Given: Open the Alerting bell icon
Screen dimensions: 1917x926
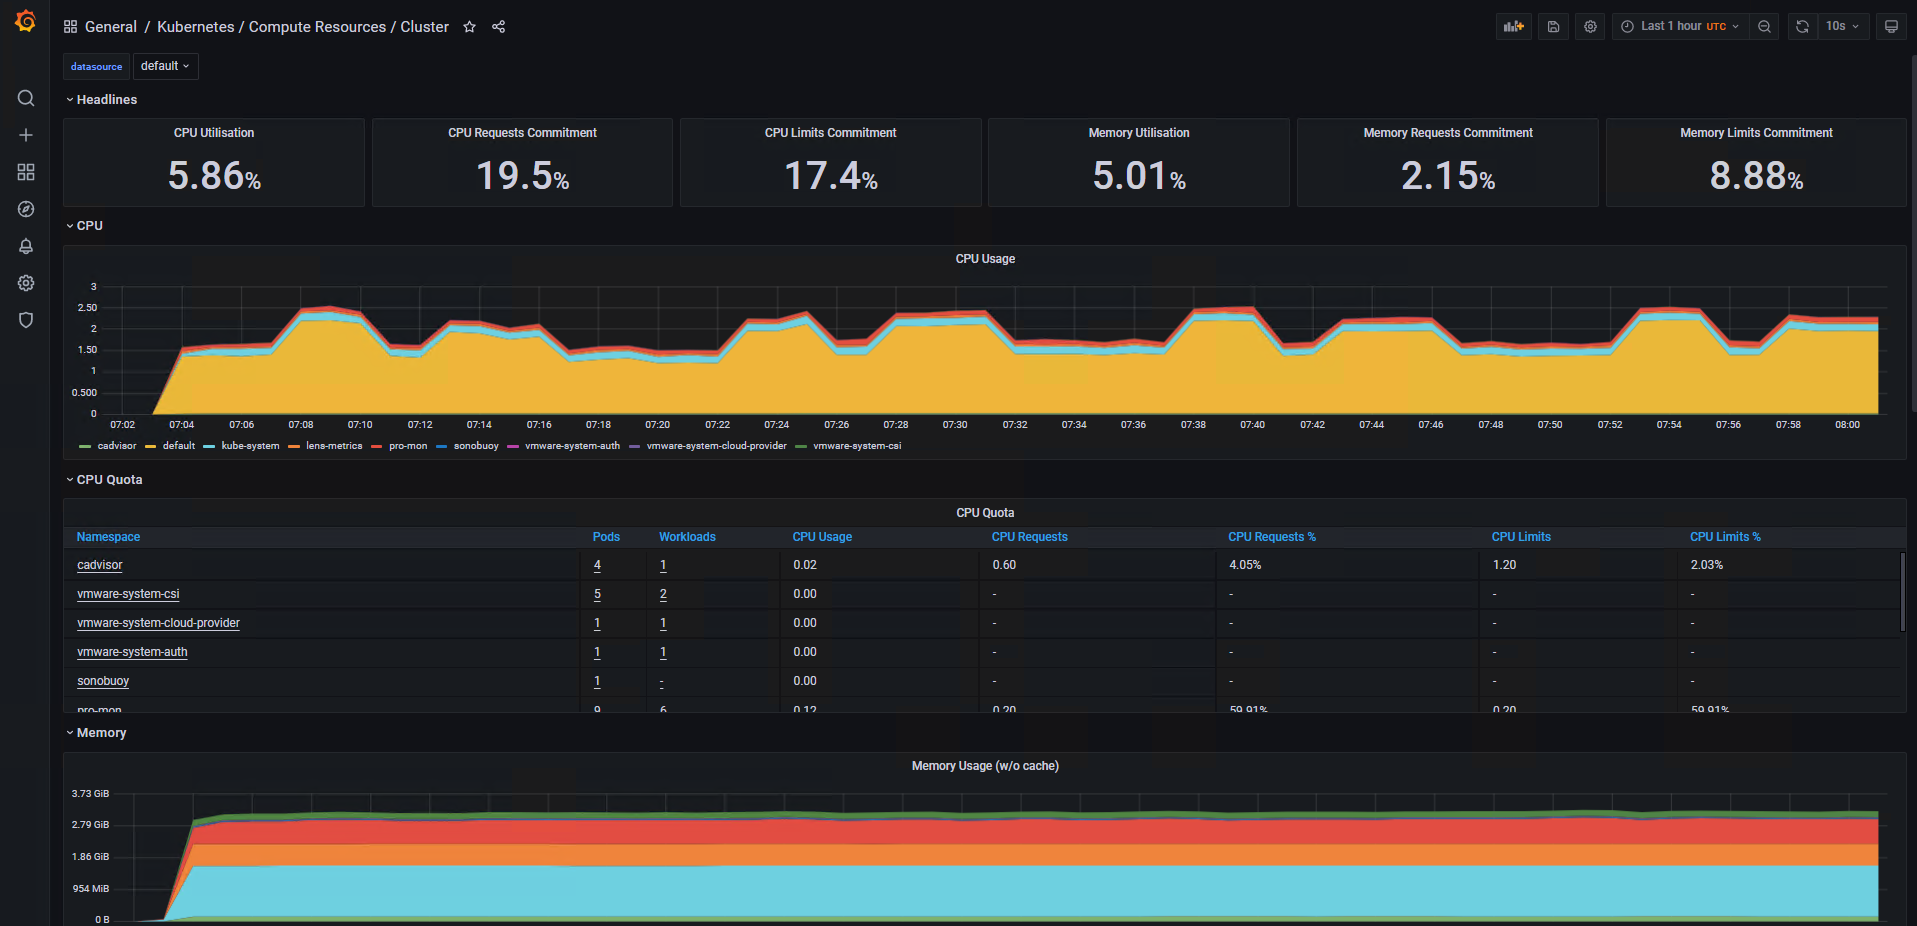Looking at the screenshot, I should 26,246.
